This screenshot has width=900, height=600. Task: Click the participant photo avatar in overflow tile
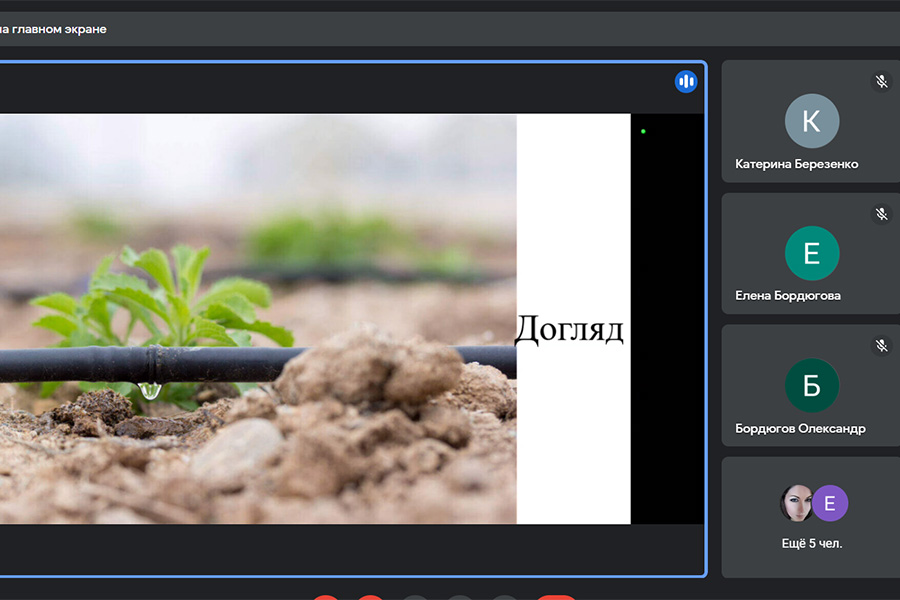coord(797,503)
